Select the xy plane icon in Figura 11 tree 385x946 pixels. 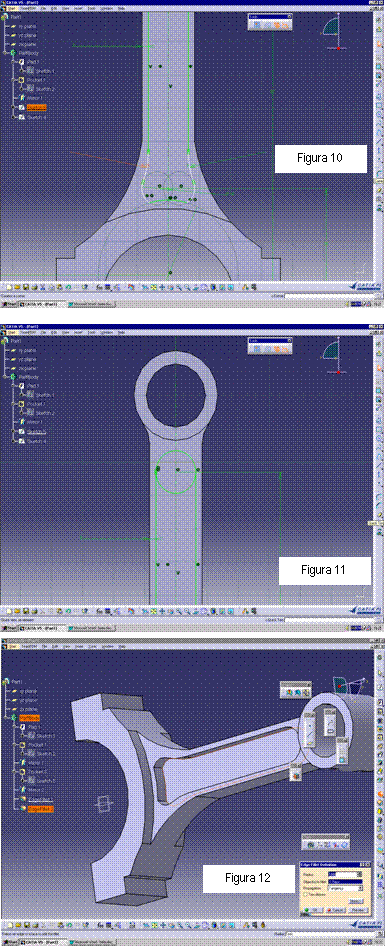point(13,351)
